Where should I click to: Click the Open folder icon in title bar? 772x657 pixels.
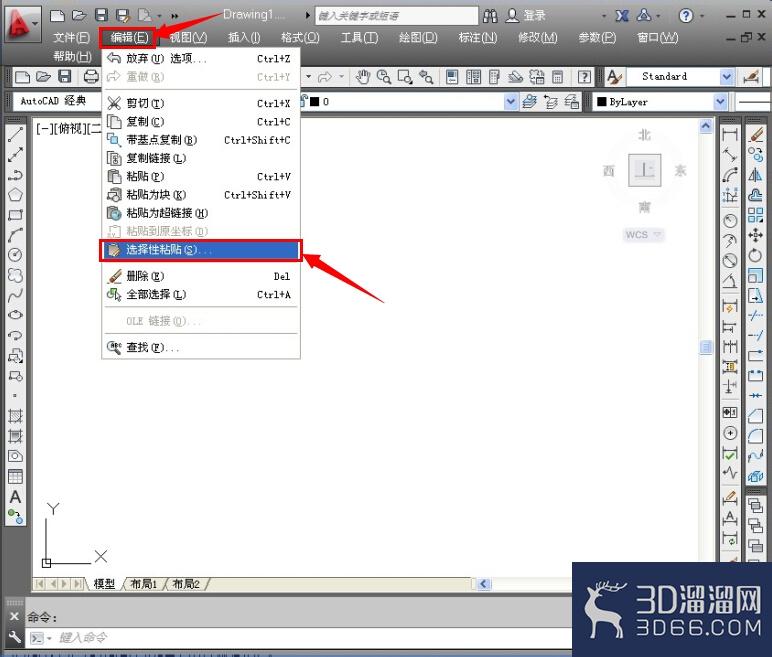click(x=79, y=16)
